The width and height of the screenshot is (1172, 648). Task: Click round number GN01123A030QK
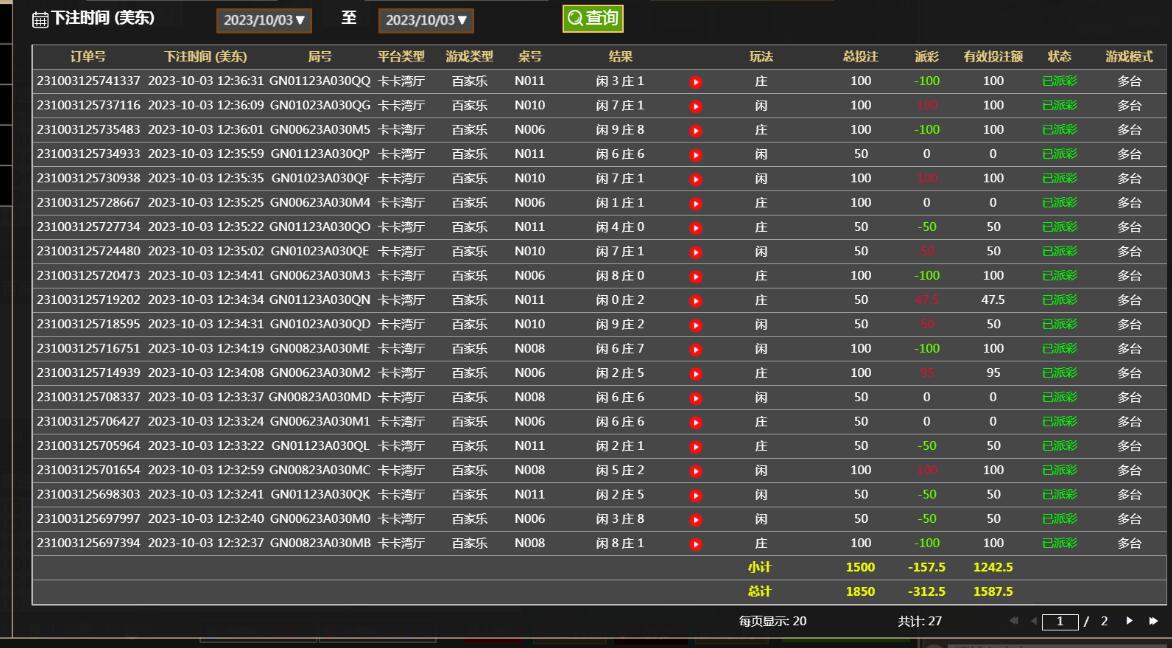coord(320,495)
